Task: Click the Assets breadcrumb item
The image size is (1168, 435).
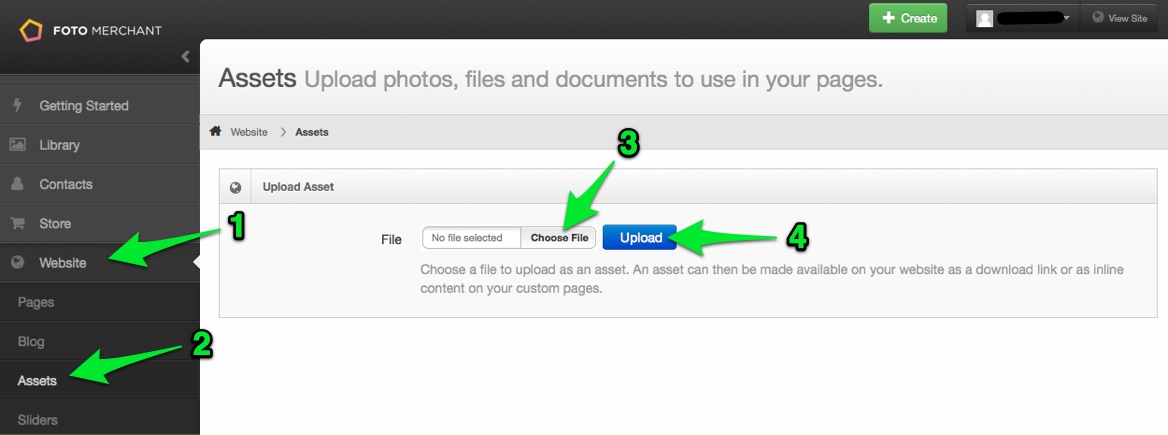Action: [312, 132]
